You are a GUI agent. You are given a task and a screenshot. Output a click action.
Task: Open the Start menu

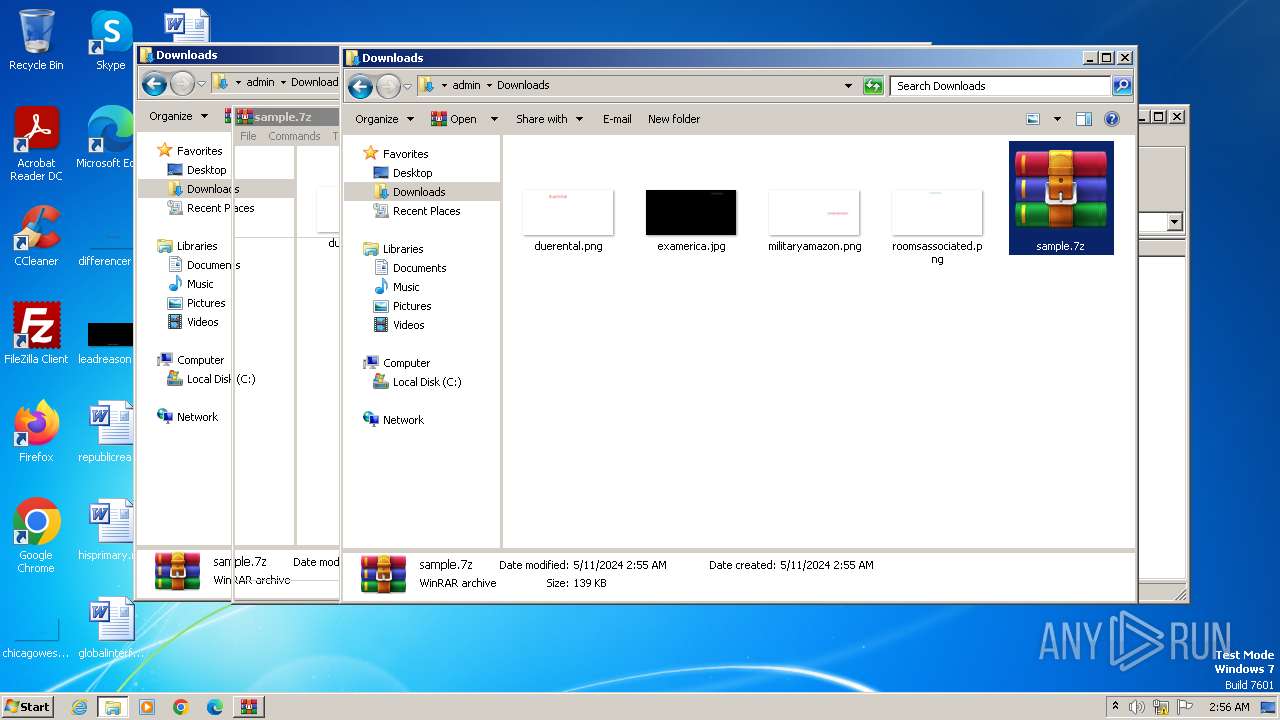click(x=27, y=706)
